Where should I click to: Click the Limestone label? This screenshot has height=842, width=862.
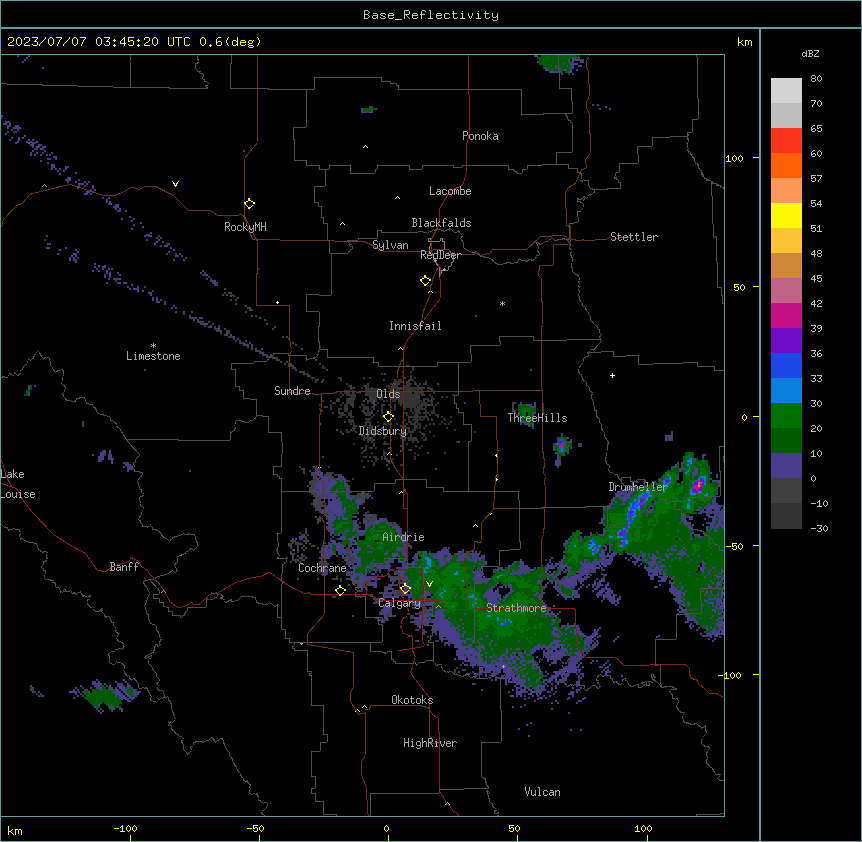153,356
